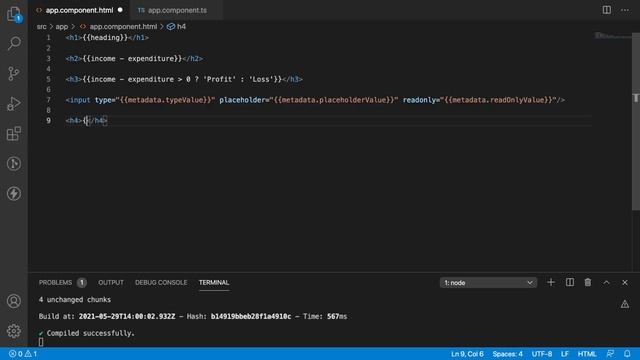Image resolution: width=640 pixels, height=360 pixels.
Task: Switch to the app.component.html tab
Action: (79, 10)
